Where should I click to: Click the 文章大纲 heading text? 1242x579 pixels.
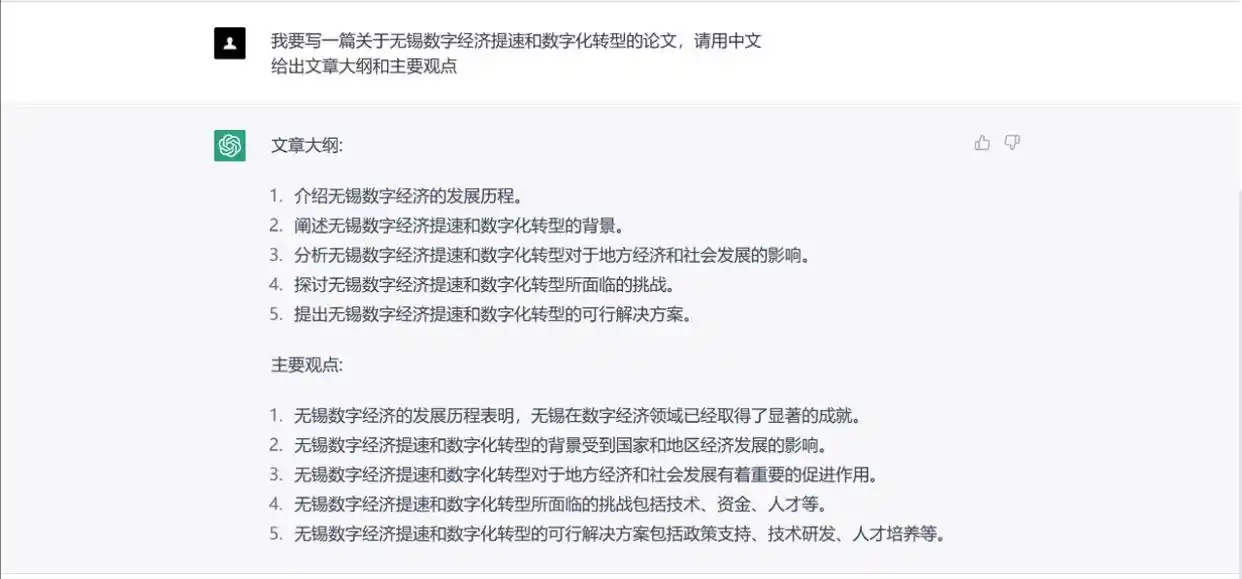307,145
